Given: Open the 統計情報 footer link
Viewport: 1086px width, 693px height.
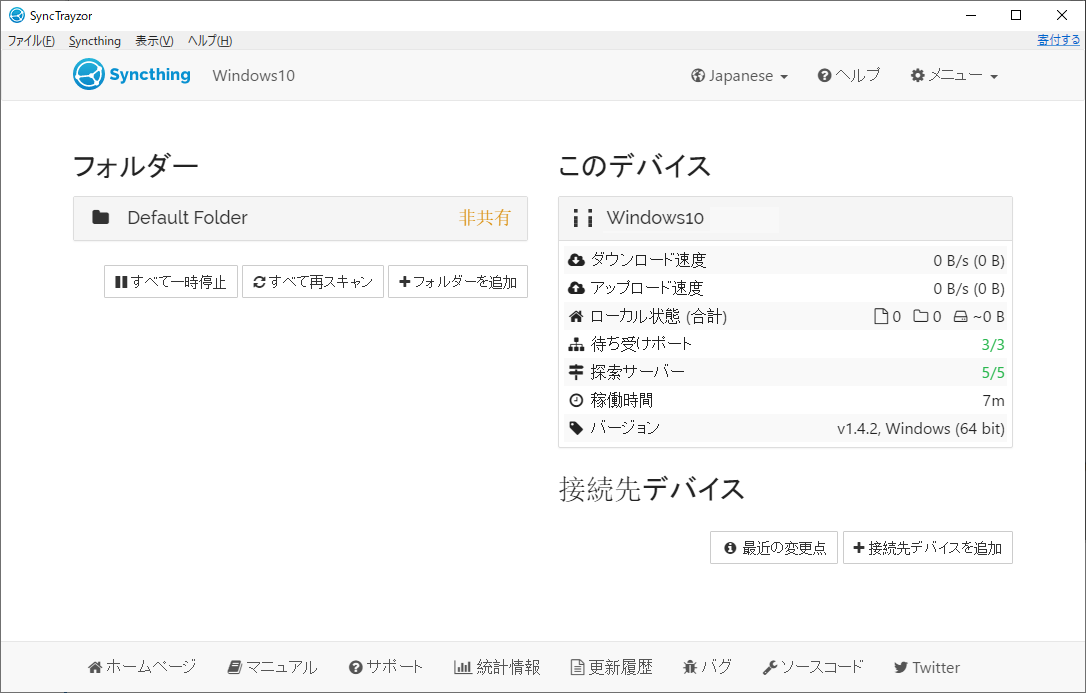Looking at the screenshot, I should pos(497,667).
